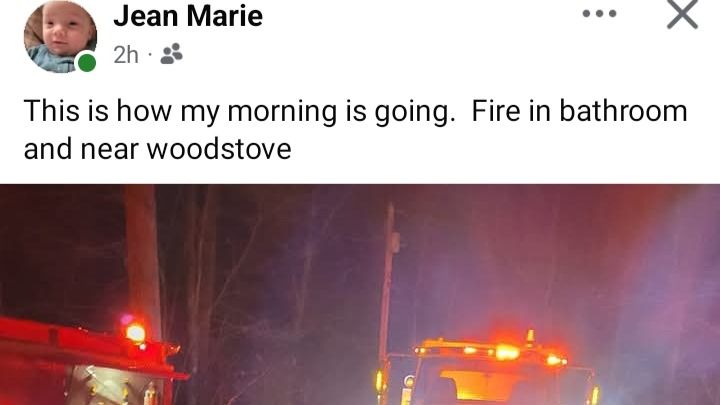Open the Jean Marie profile name link
Image resolution: width=720 pixels, height=405 pixels.
point(188,16)
